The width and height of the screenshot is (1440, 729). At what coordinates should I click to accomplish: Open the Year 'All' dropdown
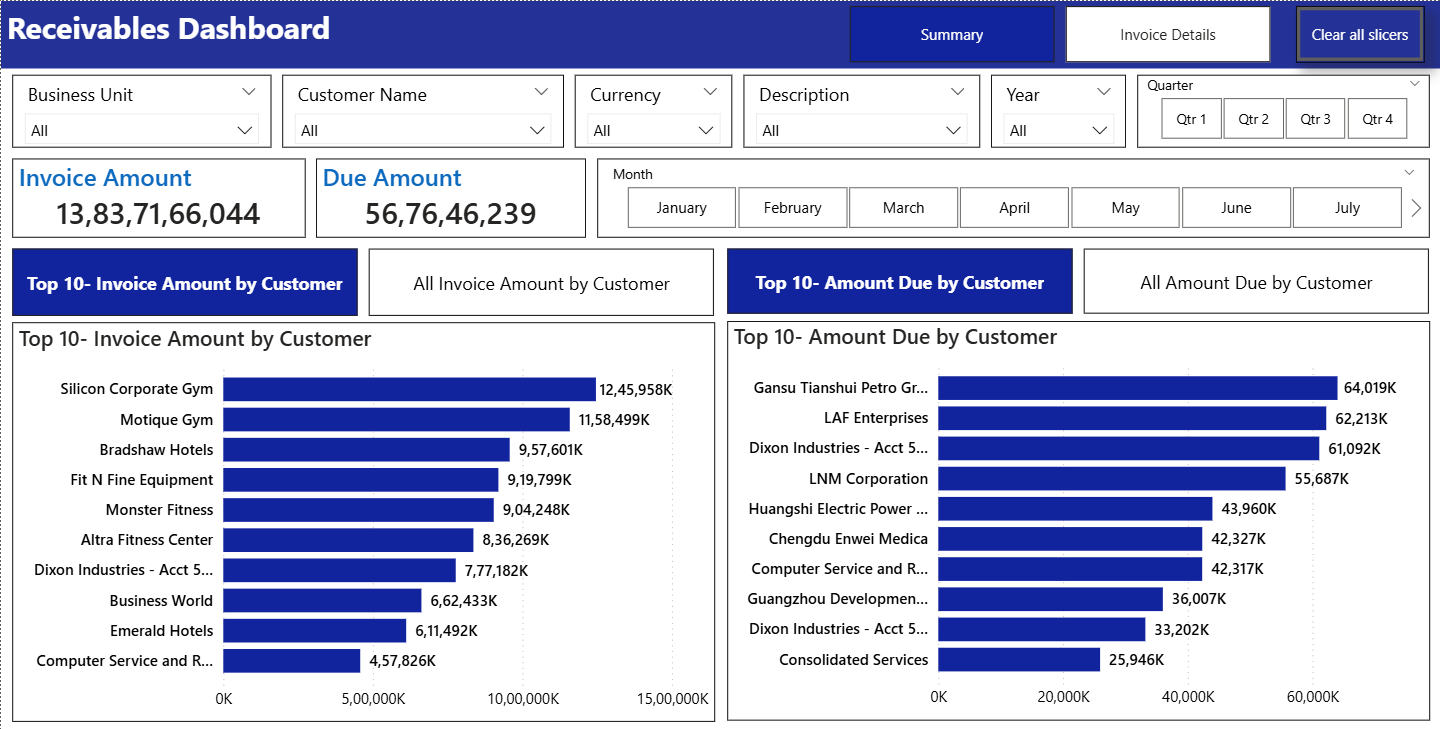(x=1058, y=130)
